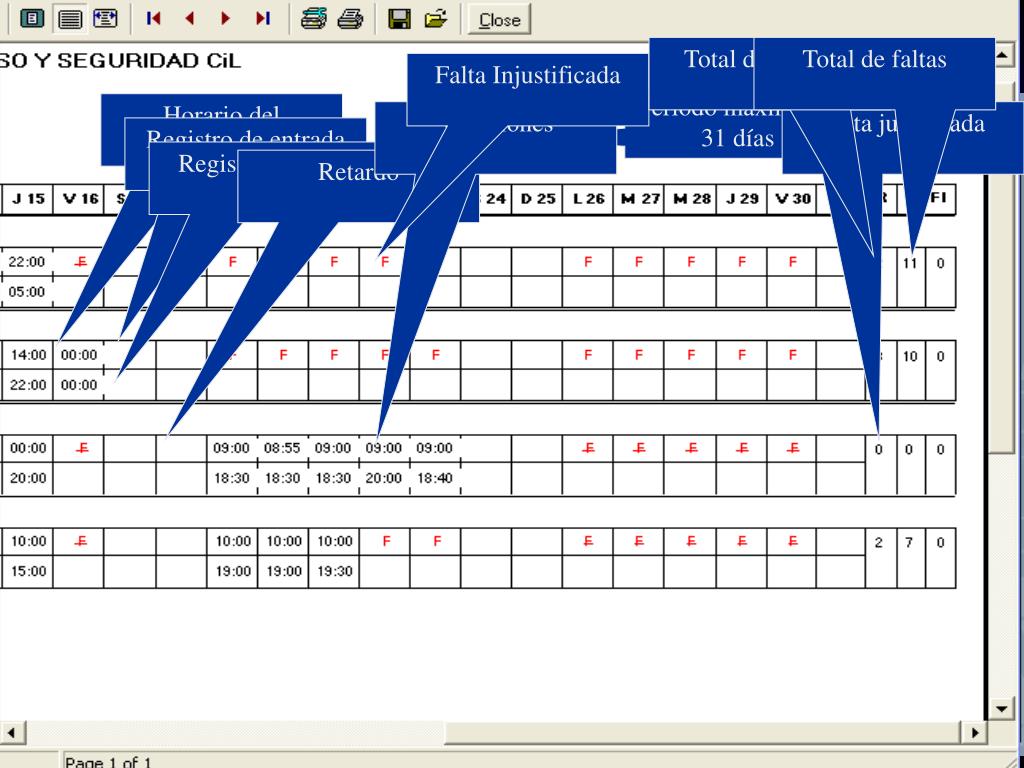This screenshot has height=768, width=1024.
Task: Select the M 27 column header
Action: 639,199
